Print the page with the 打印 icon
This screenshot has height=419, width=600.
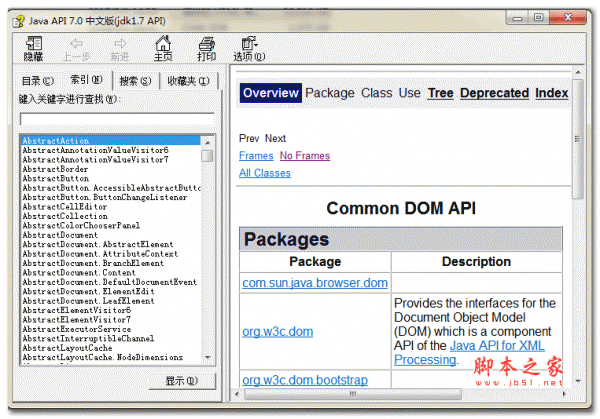click(207, 49)
